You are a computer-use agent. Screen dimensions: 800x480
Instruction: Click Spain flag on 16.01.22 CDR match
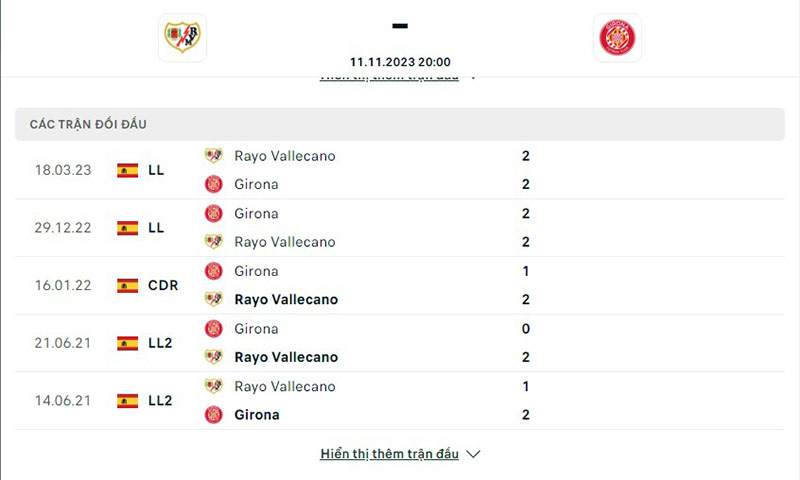click(127, 285)
